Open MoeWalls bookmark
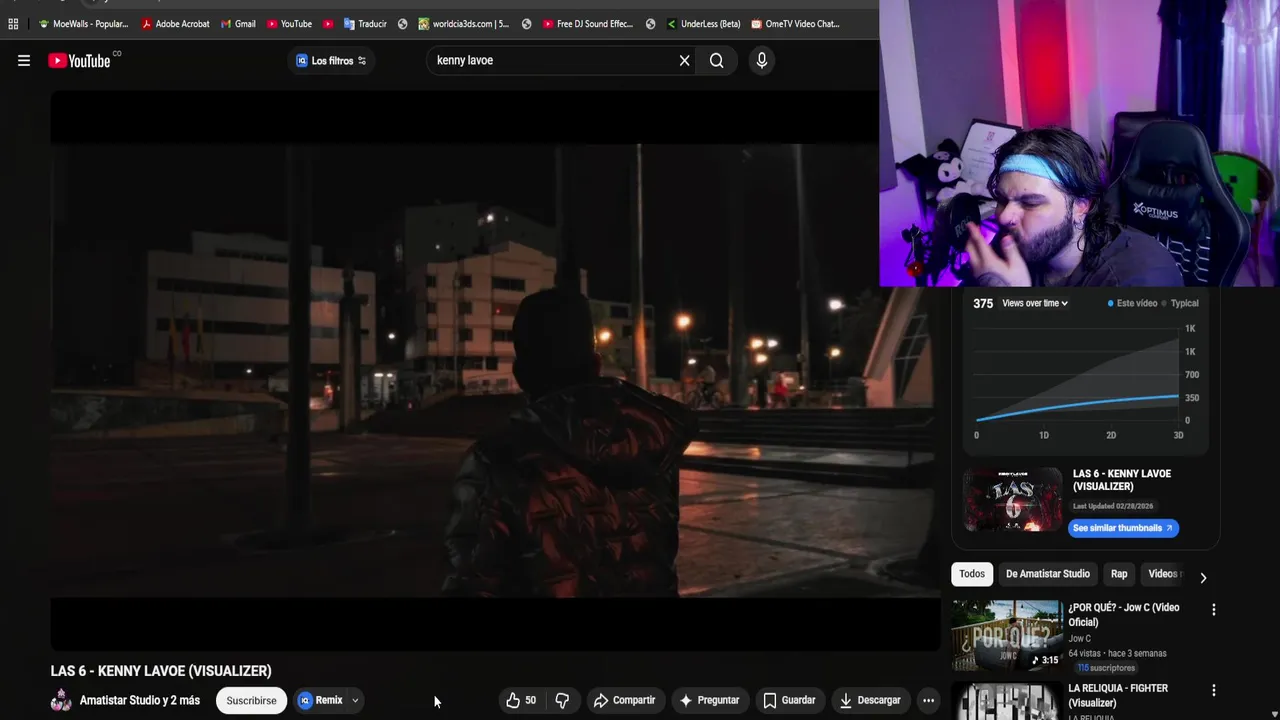Screen dimensions: 1280x720 pos(84,24)
